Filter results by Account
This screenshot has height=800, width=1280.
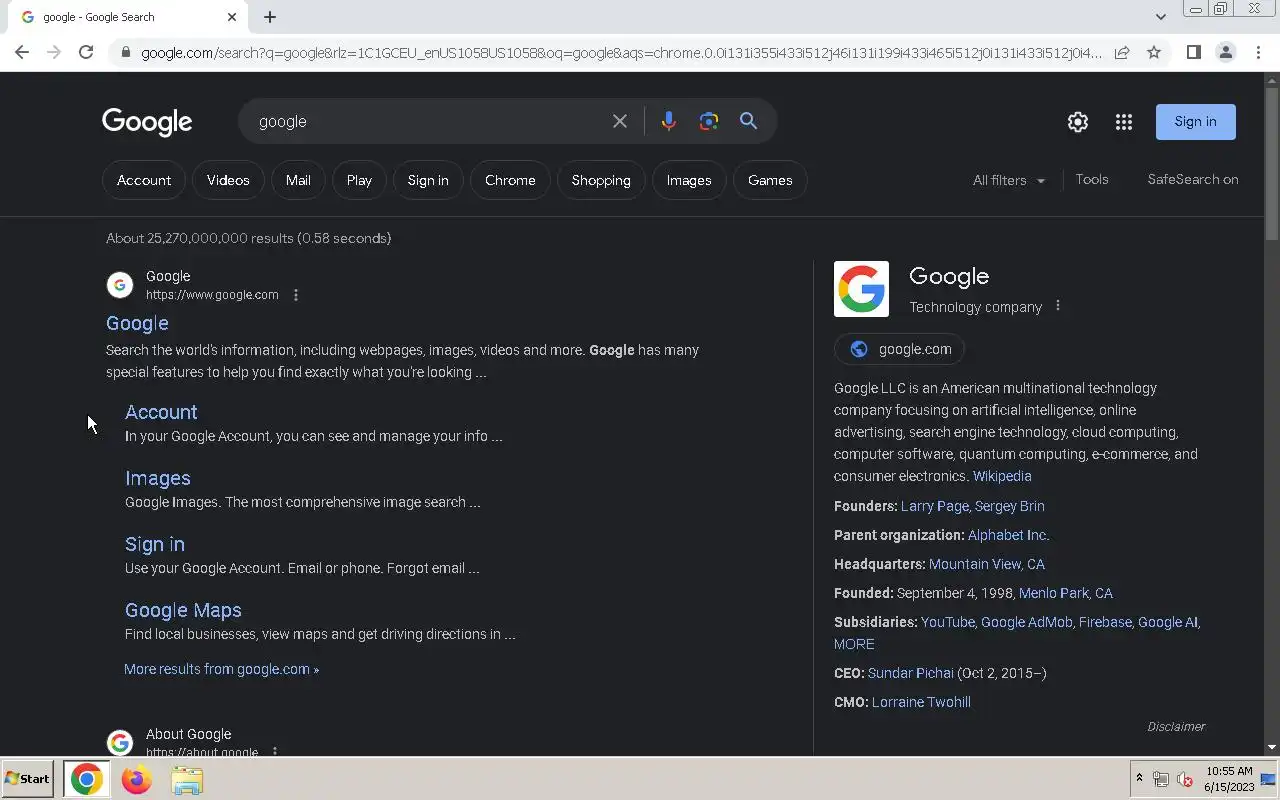click(x=144, y=180)
